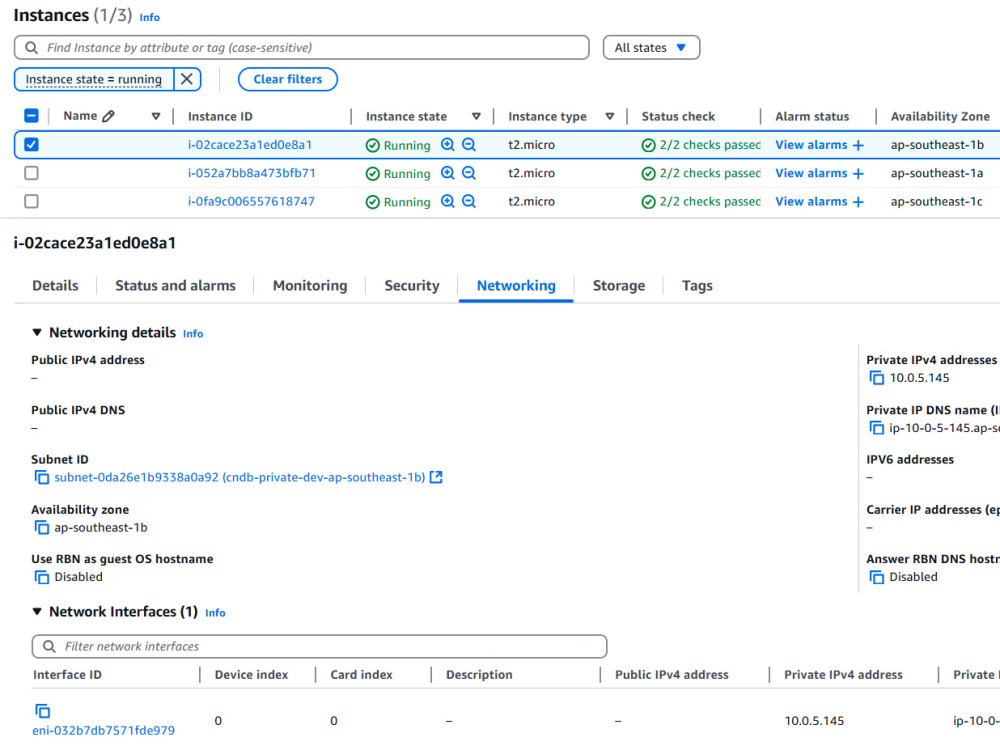Image resolution: width=1000 pixels, height=750 pixels.
Task: Check instance i-0fa9c006557618747 checkbox
Action: (x=31, y=202)
